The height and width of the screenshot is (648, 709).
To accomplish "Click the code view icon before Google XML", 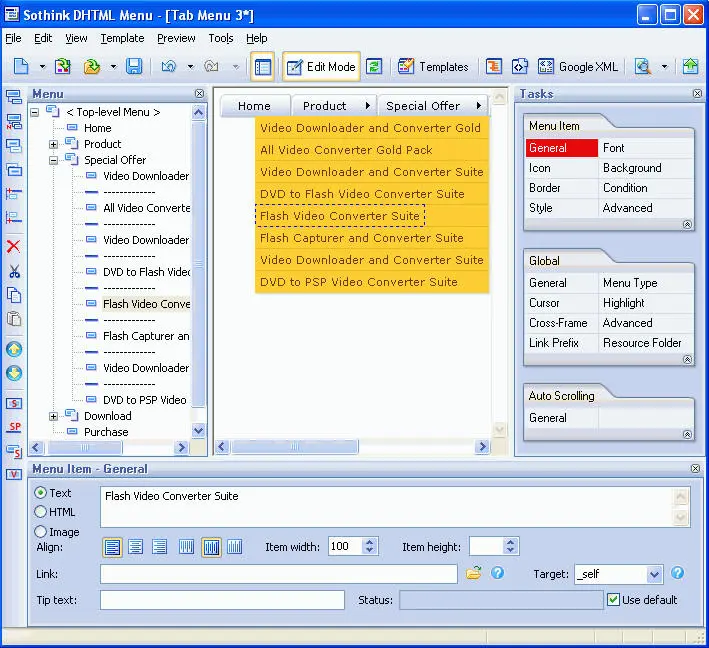I will pyautogui.click(x=520, y=66).
